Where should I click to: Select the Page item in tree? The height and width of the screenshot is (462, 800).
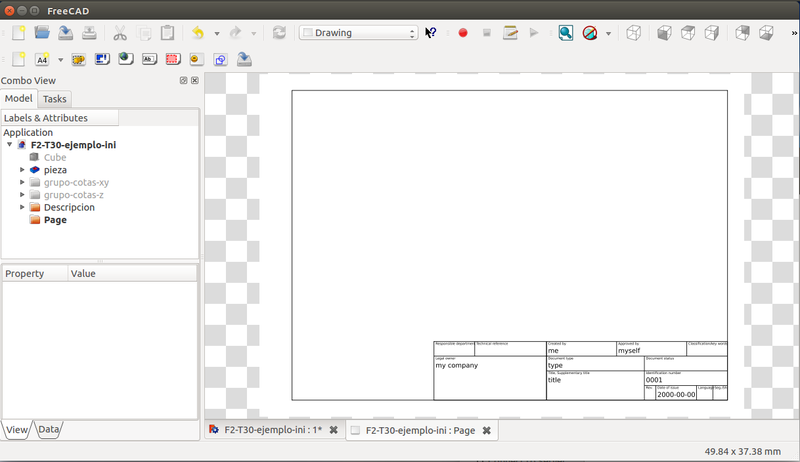point(55,220)
